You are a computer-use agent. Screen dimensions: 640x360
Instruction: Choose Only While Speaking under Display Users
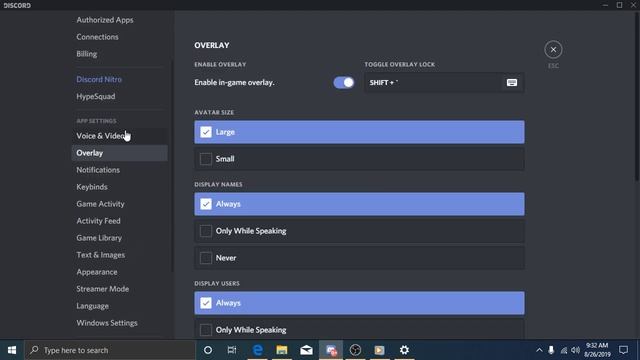click(359, 329)
